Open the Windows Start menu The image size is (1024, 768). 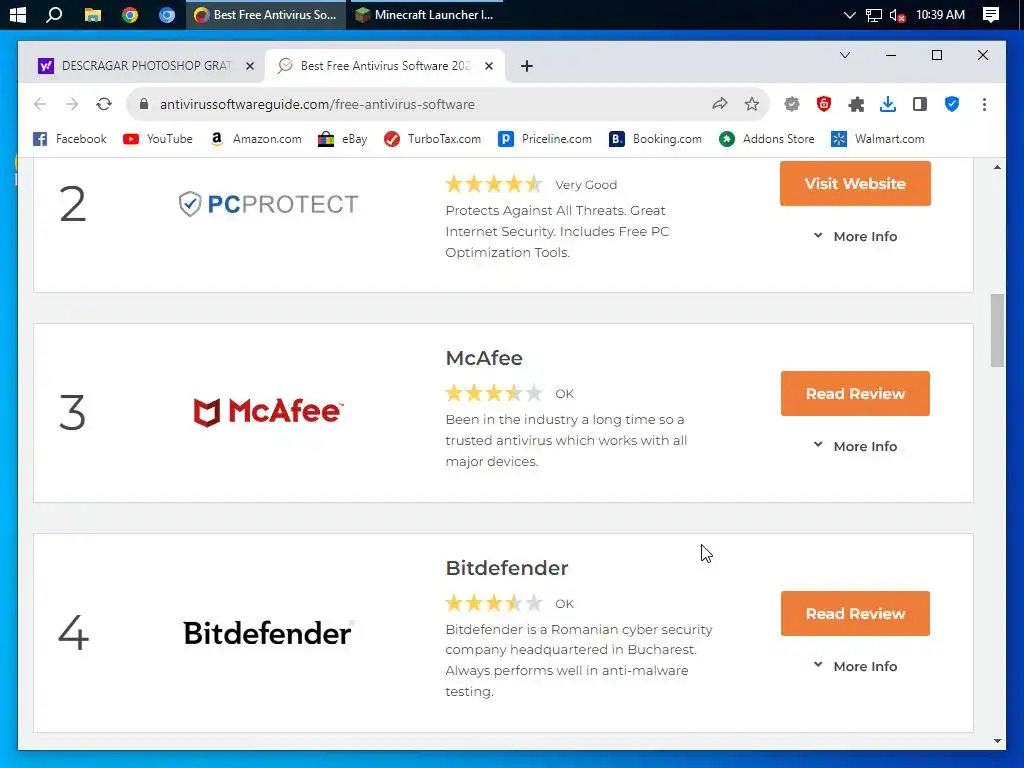[18, 14]
